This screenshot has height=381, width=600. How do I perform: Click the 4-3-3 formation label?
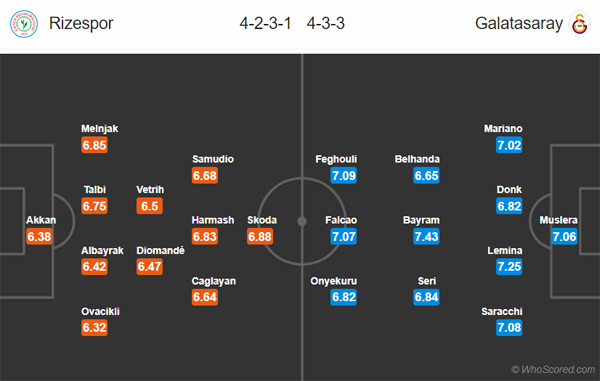[326, 24]
